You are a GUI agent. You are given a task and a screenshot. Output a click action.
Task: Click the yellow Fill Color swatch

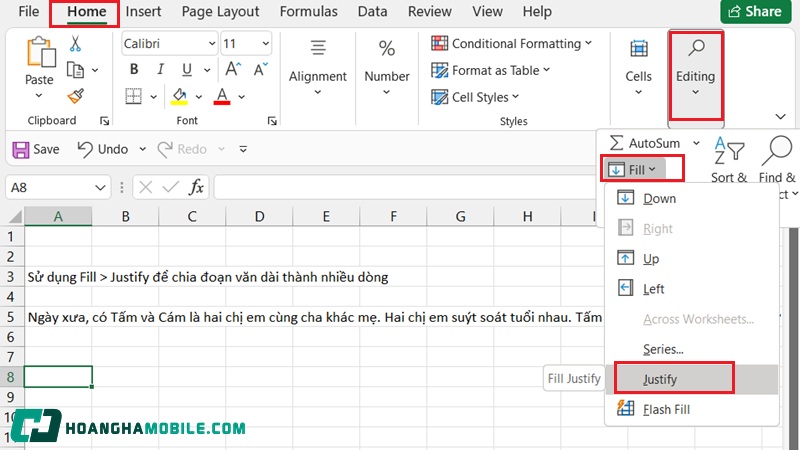179,97
